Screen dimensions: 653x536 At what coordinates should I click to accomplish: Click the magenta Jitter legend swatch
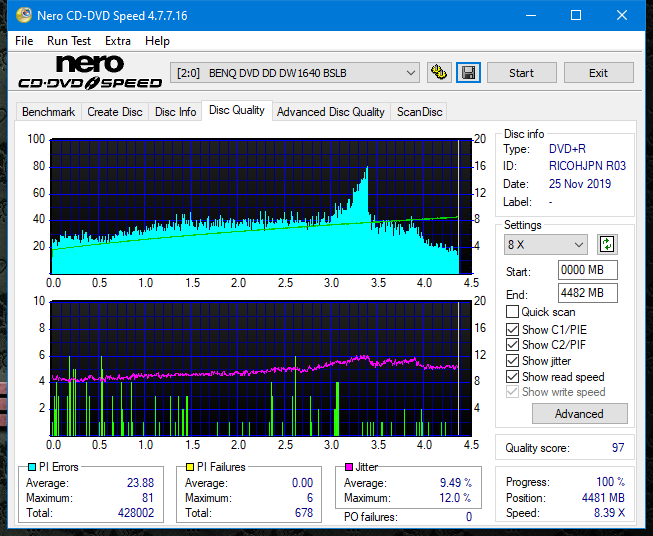(349, 467)
